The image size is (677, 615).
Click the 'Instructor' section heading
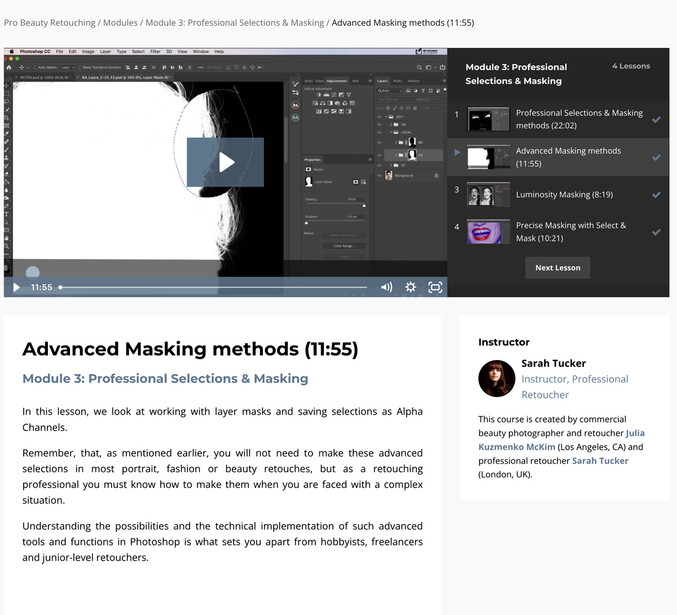coord(503,342)
